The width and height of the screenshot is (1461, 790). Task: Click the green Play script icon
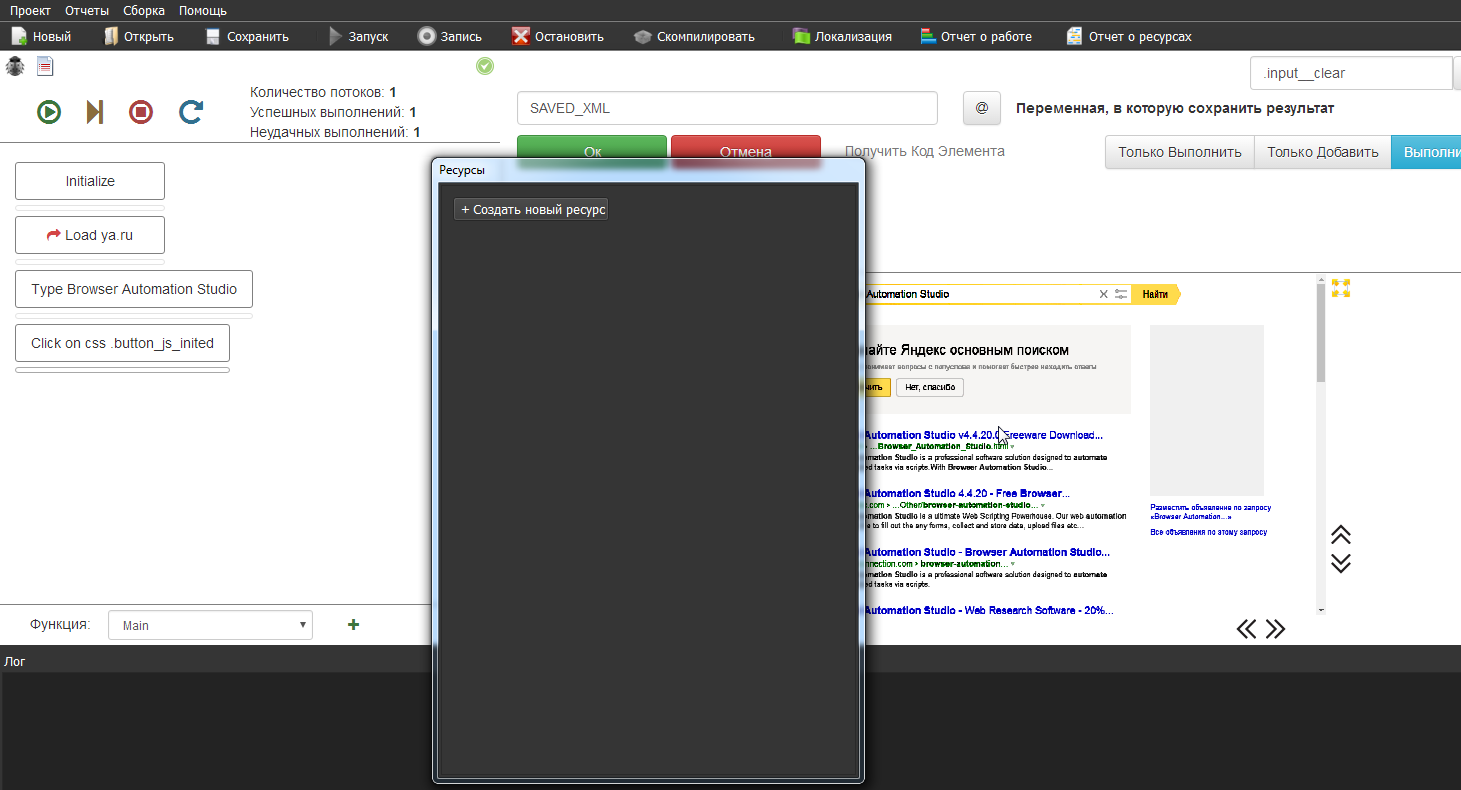(x=49, y=112)
